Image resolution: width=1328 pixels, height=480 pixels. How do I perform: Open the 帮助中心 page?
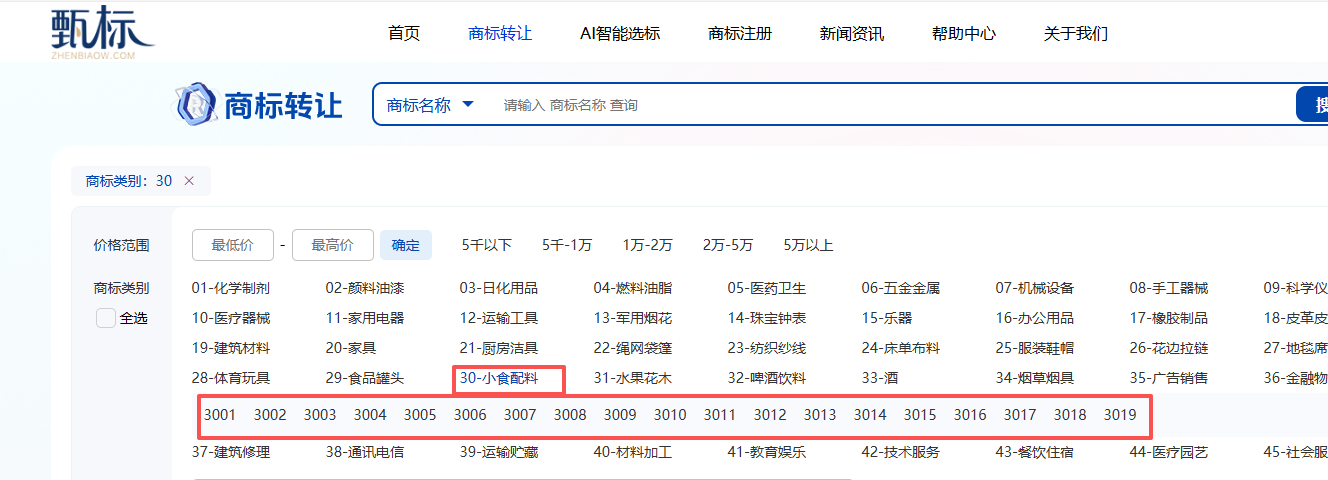click(964, 33)
